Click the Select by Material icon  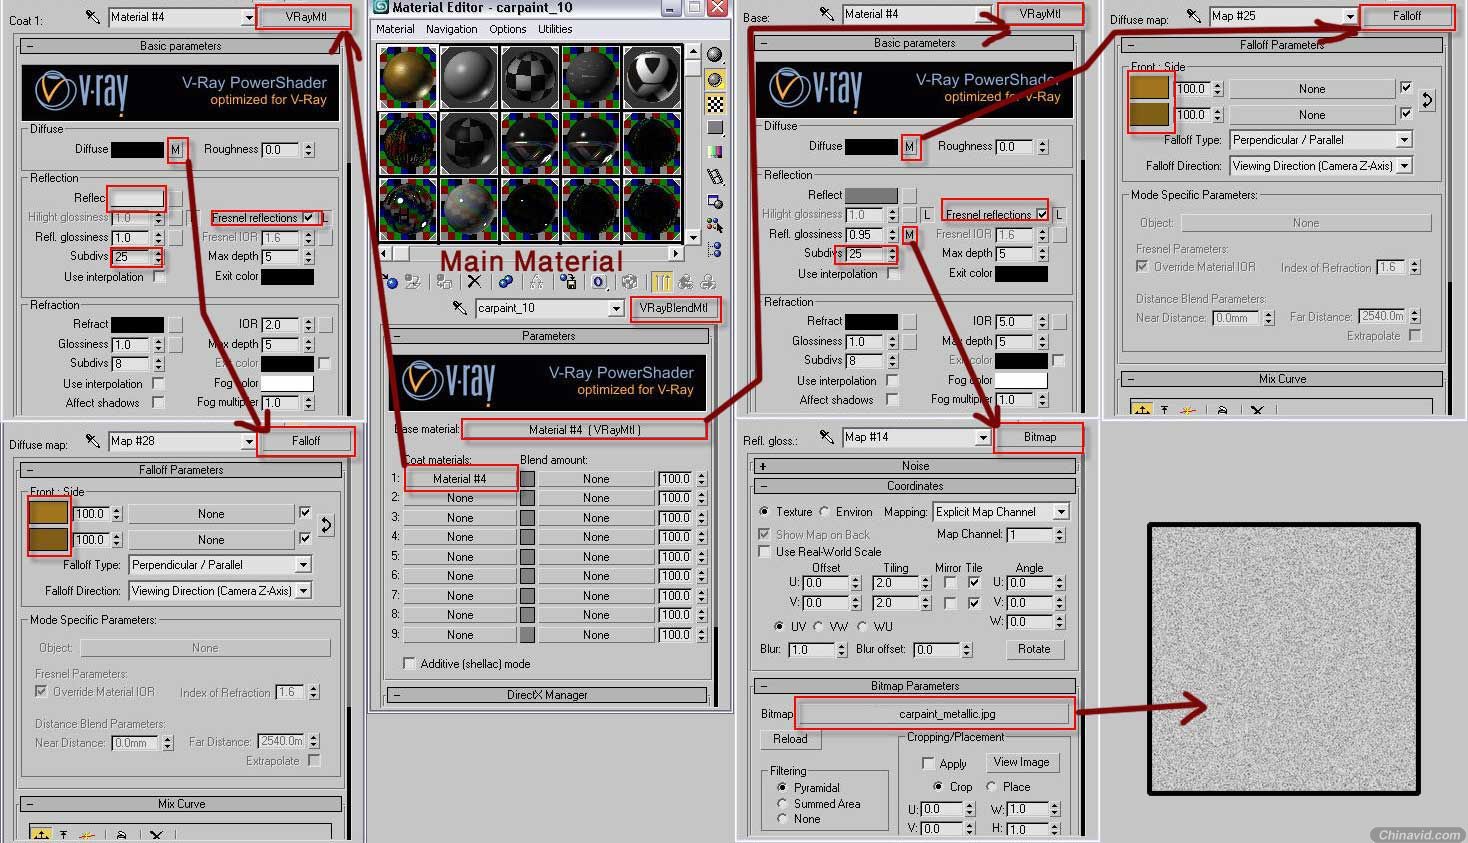pos(715,225)
